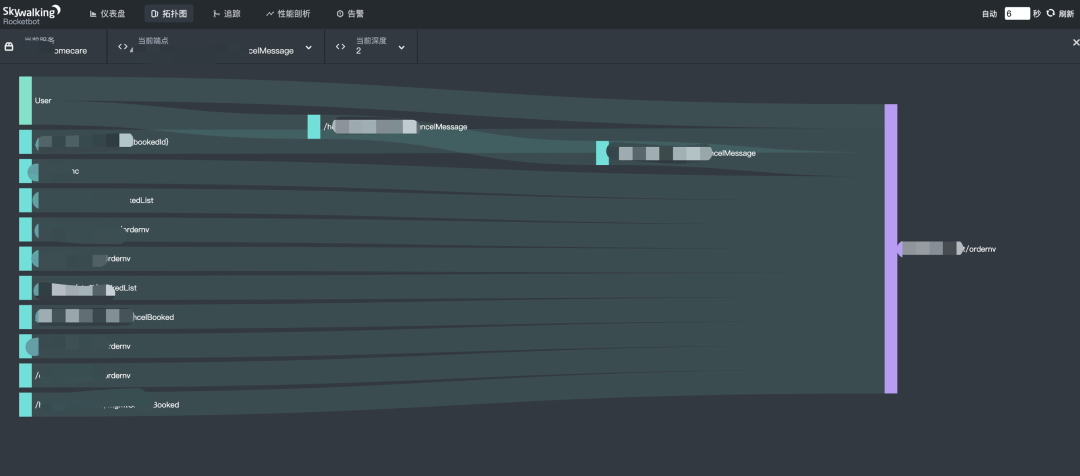Viewport: 1080px width, 476px height.
Task: Click the current service package icon
Action: (x=10, y=47)
